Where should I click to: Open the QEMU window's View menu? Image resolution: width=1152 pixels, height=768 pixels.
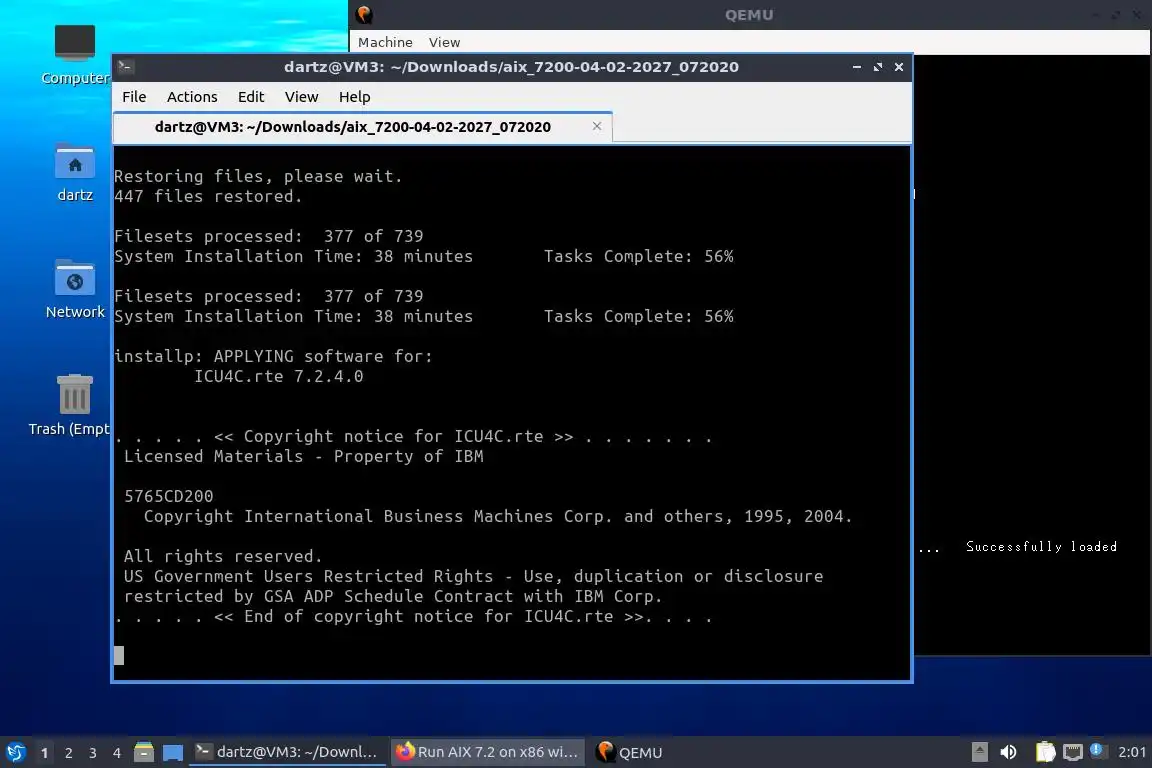[x=444, y=43]
